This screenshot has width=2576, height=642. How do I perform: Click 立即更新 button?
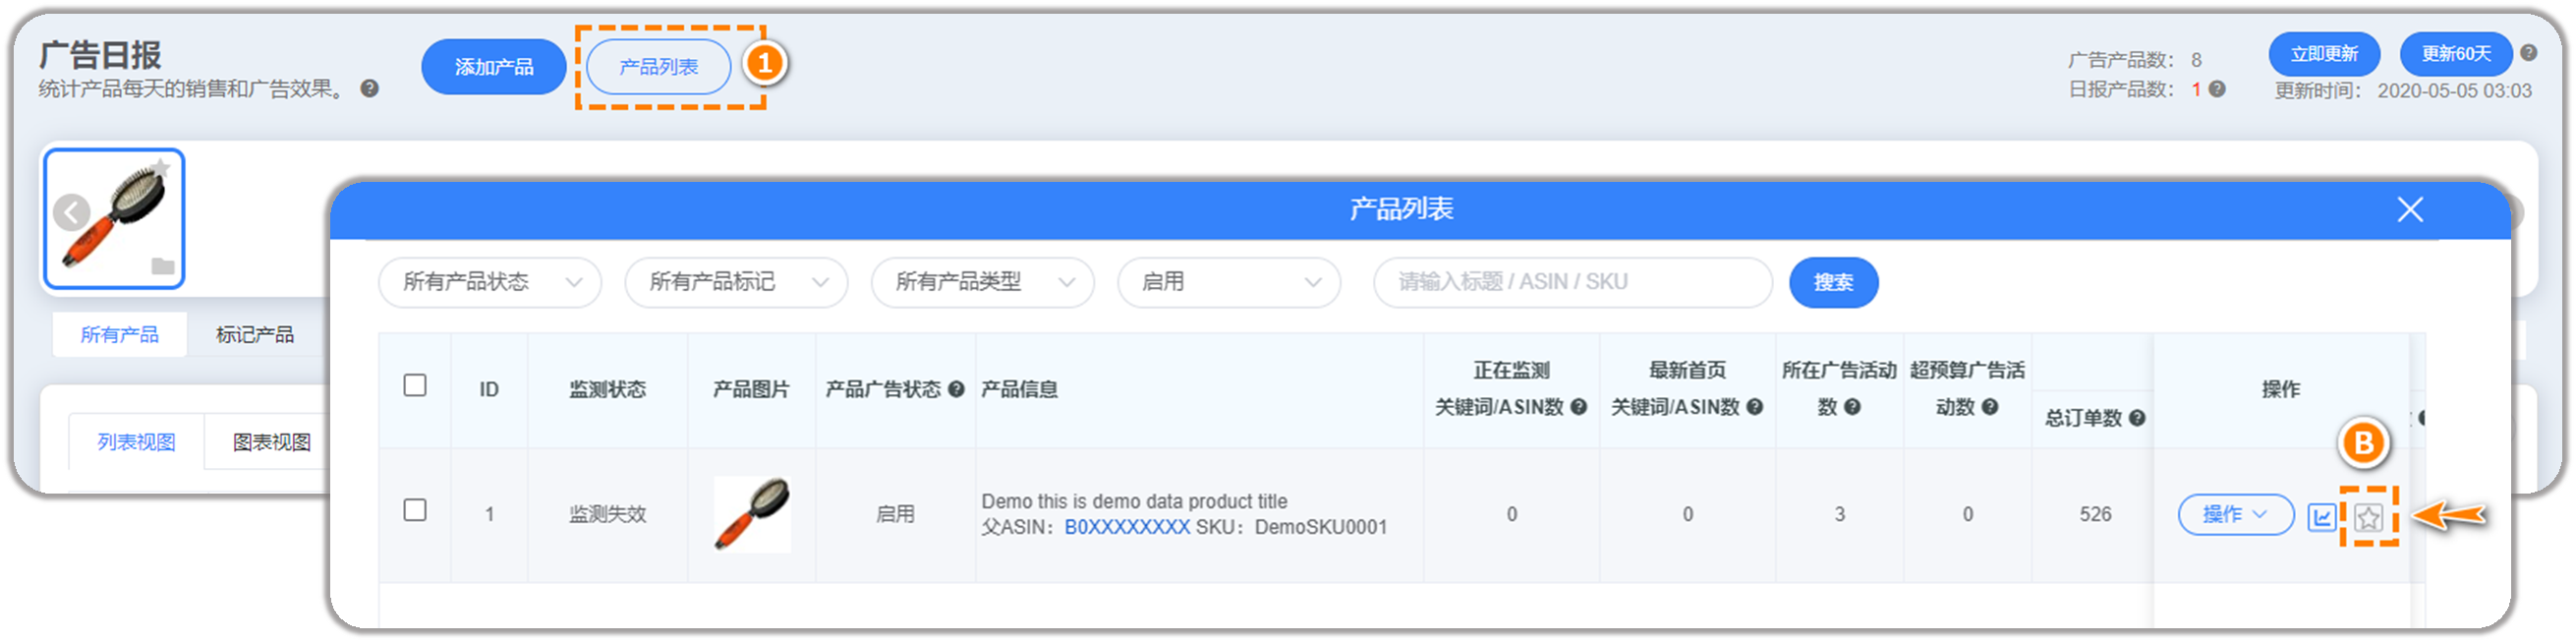[2324, 53]
